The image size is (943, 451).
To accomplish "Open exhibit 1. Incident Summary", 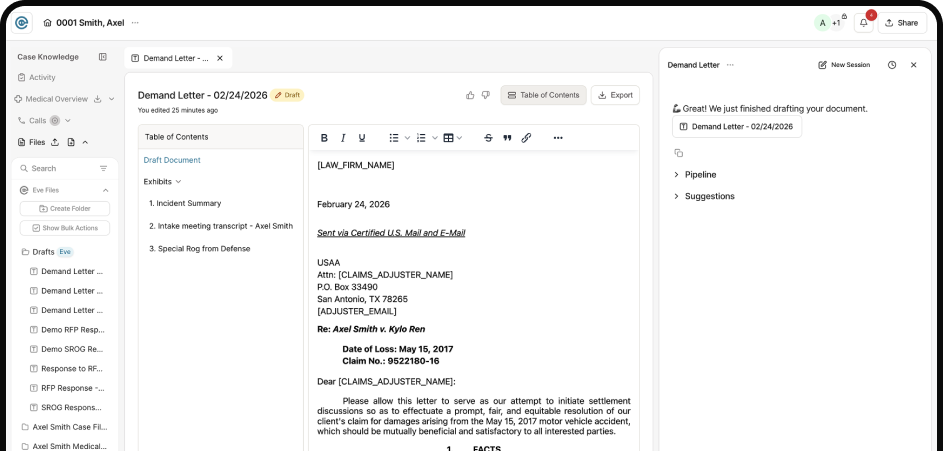I will pos(185,203).
